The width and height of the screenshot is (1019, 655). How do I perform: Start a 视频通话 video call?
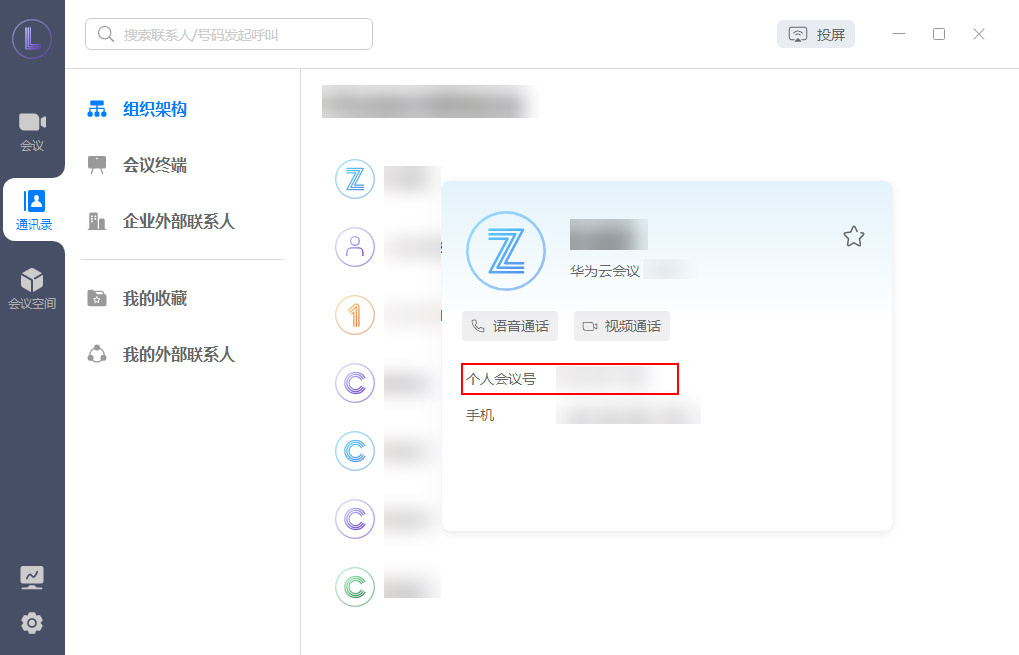click(621, 325)
